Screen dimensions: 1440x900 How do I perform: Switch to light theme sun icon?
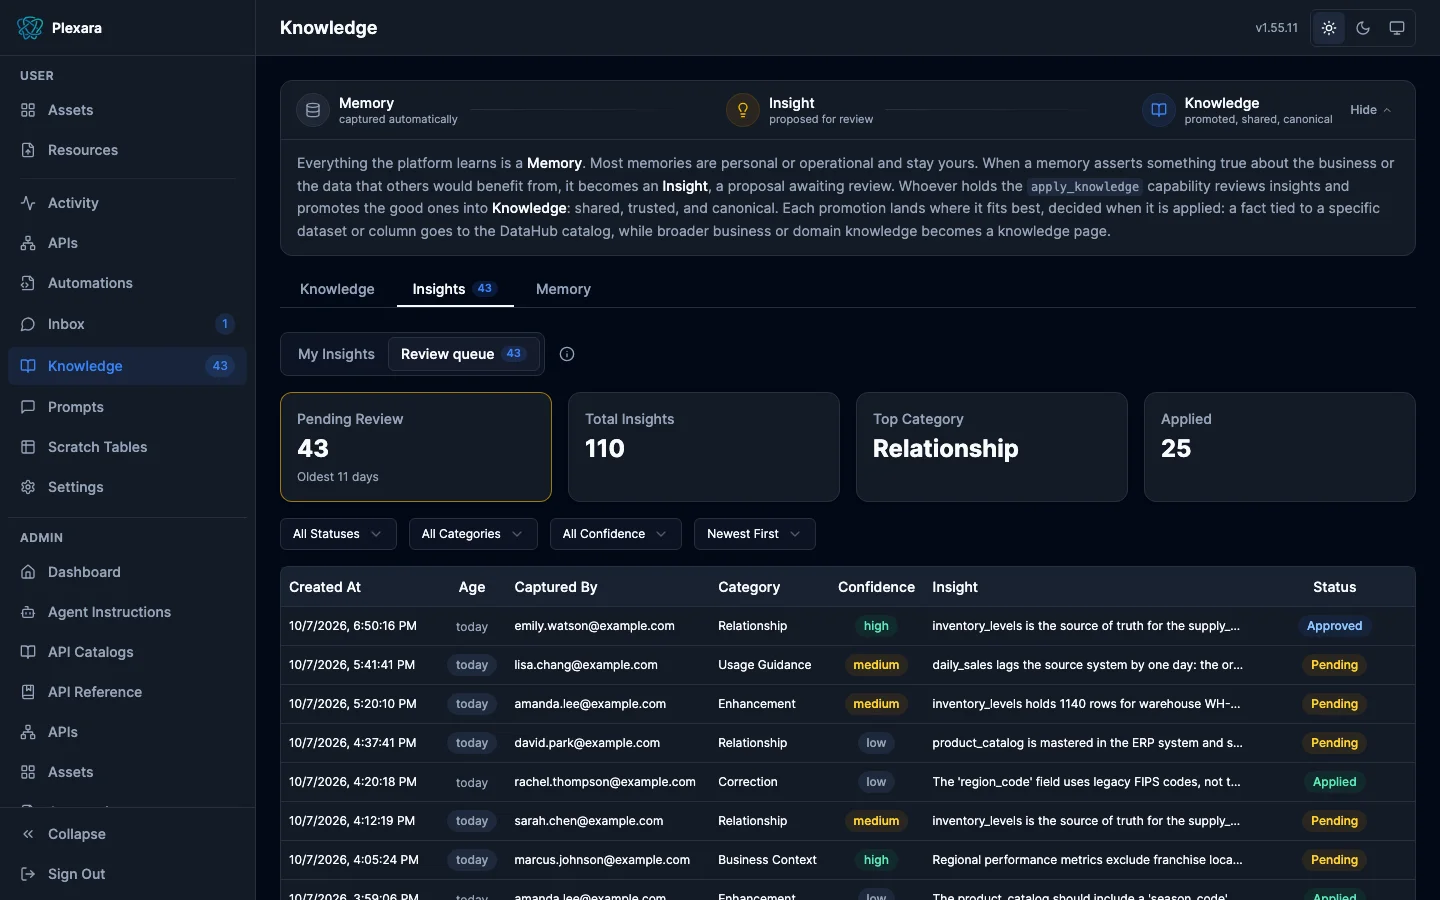pyautogui.click(x=1329, y=28)
